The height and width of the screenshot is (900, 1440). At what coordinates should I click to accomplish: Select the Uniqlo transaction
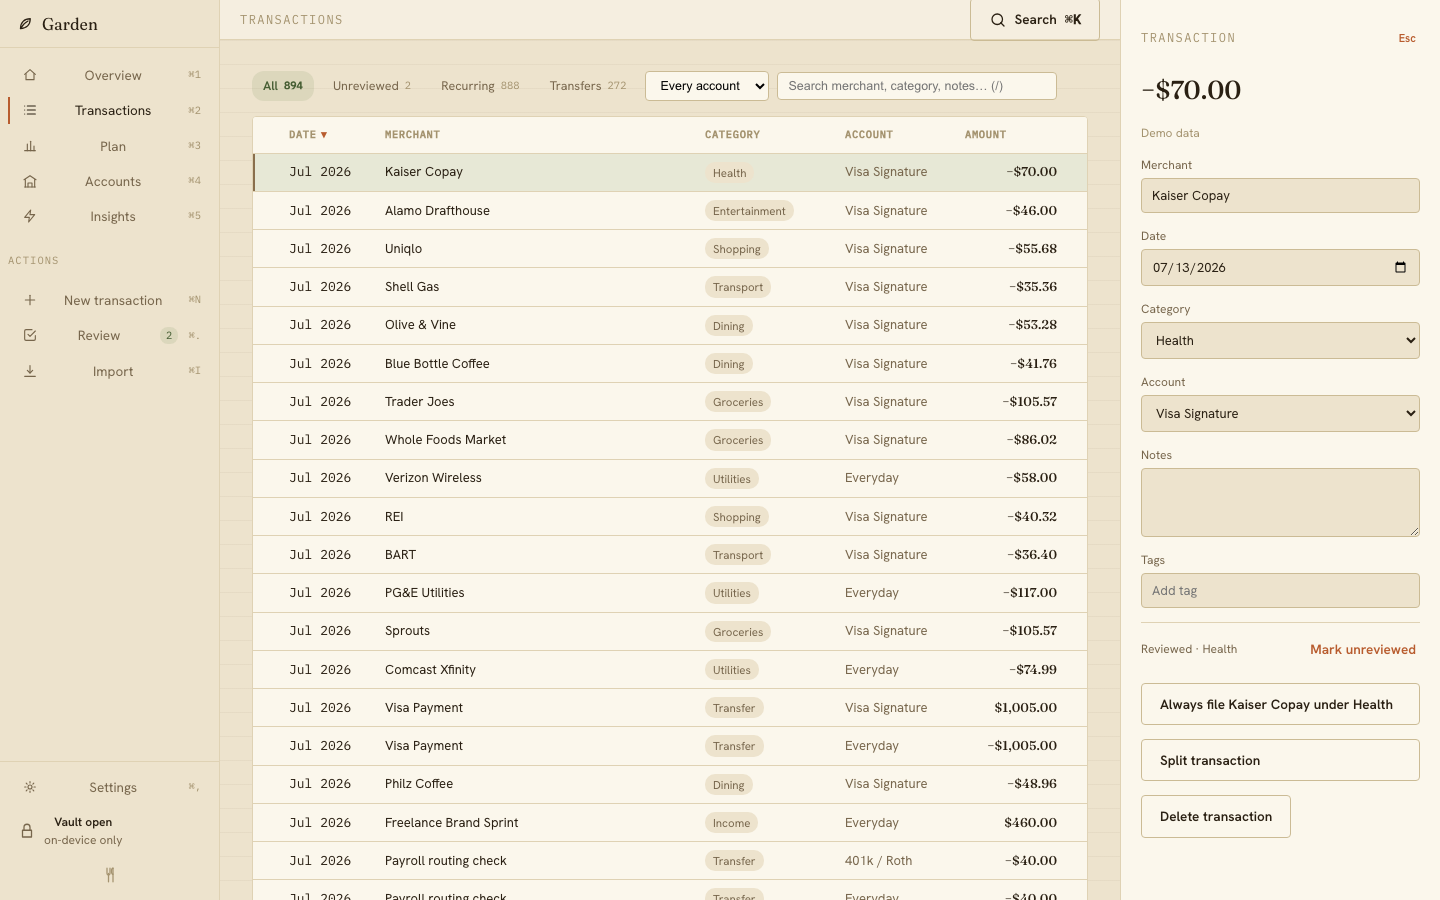(670, 249)
